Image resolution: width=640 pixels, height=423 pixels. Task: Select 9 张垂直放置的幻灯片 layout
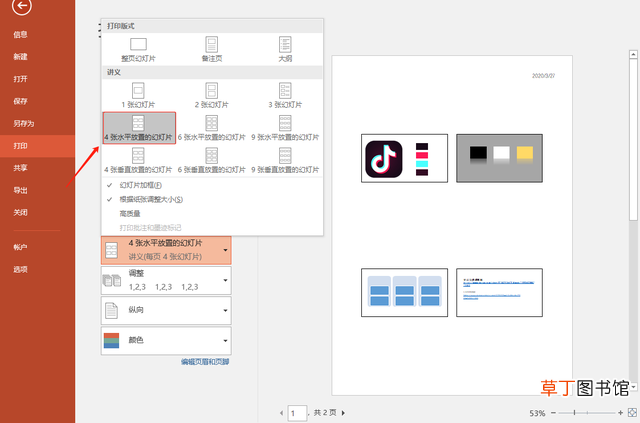click(x=285, y=160)
